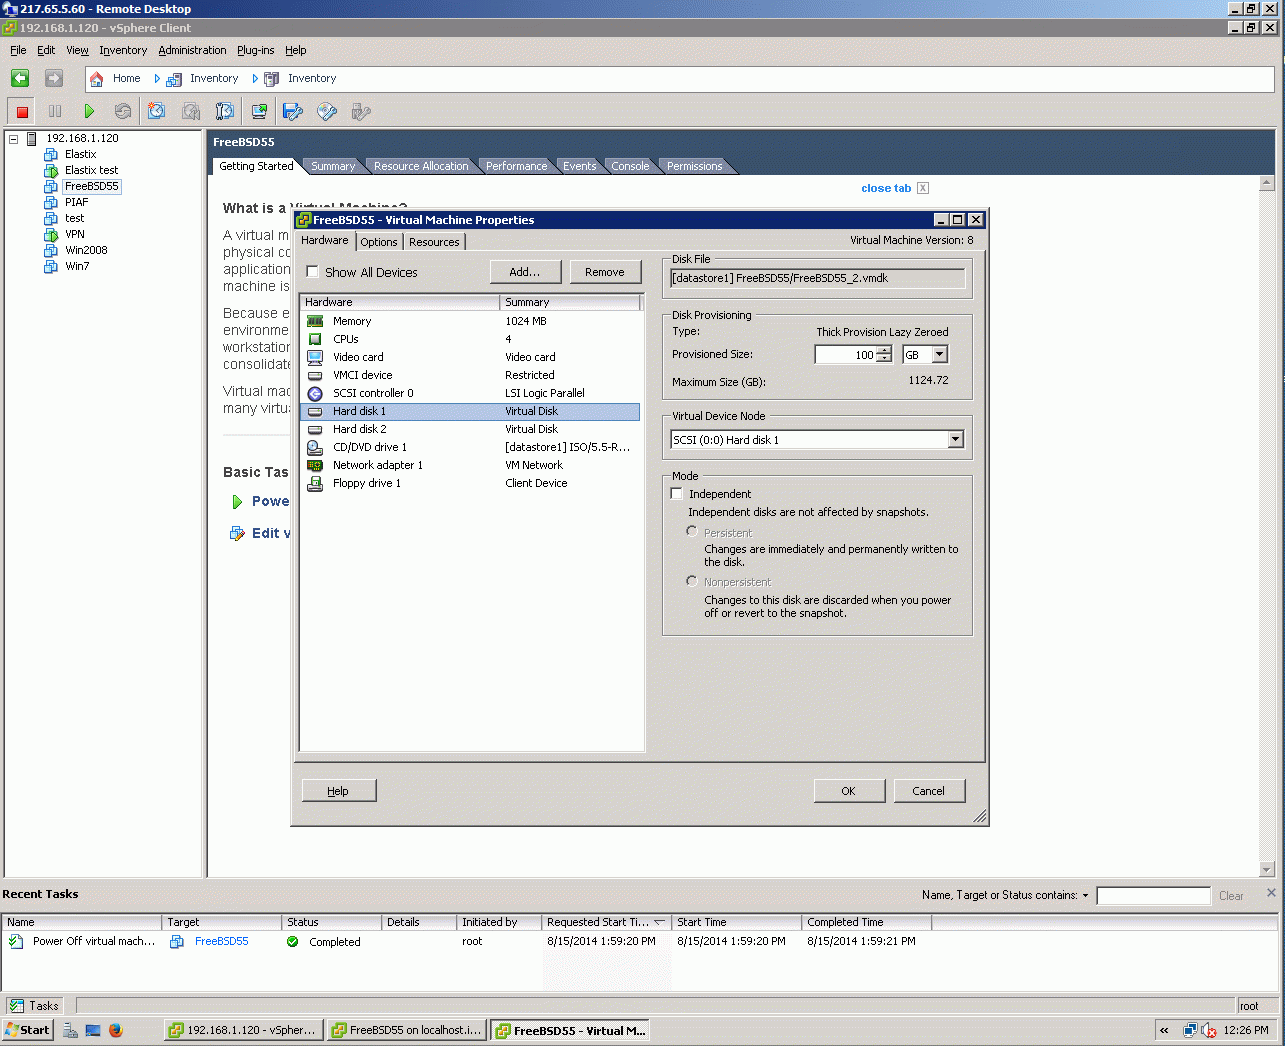
Task: Select CD/DVD drive 1 in hardware list
Action: click(x=470, y=447)
